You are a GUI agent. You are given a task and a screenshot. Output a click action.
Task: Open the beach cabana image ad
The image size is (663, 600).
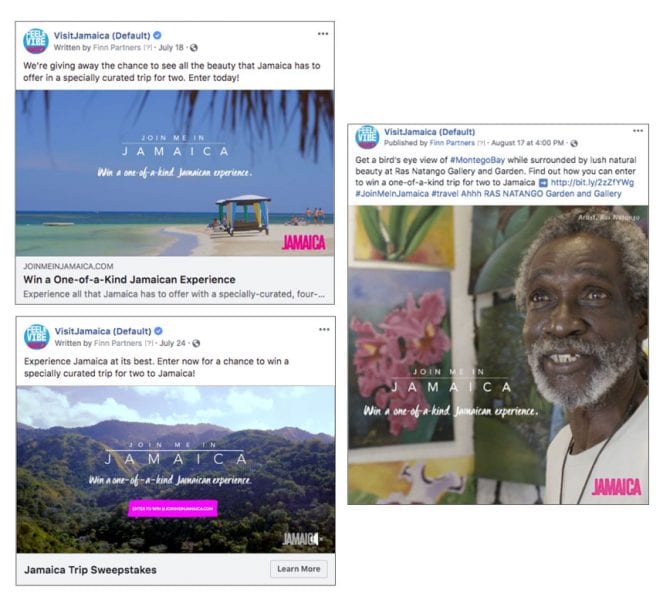click(x=175, y=173)
